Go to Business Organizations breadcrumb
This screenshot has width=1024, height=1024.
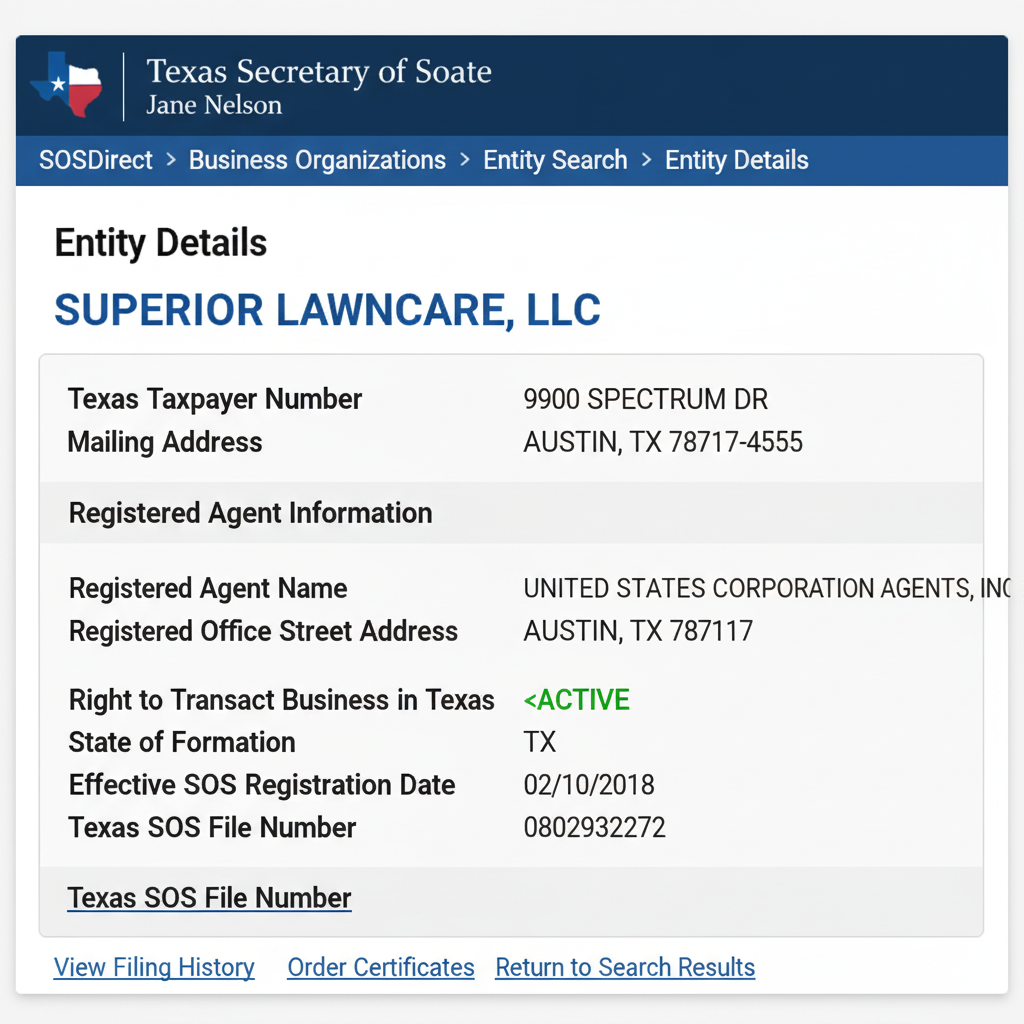[x=317, y=160]
